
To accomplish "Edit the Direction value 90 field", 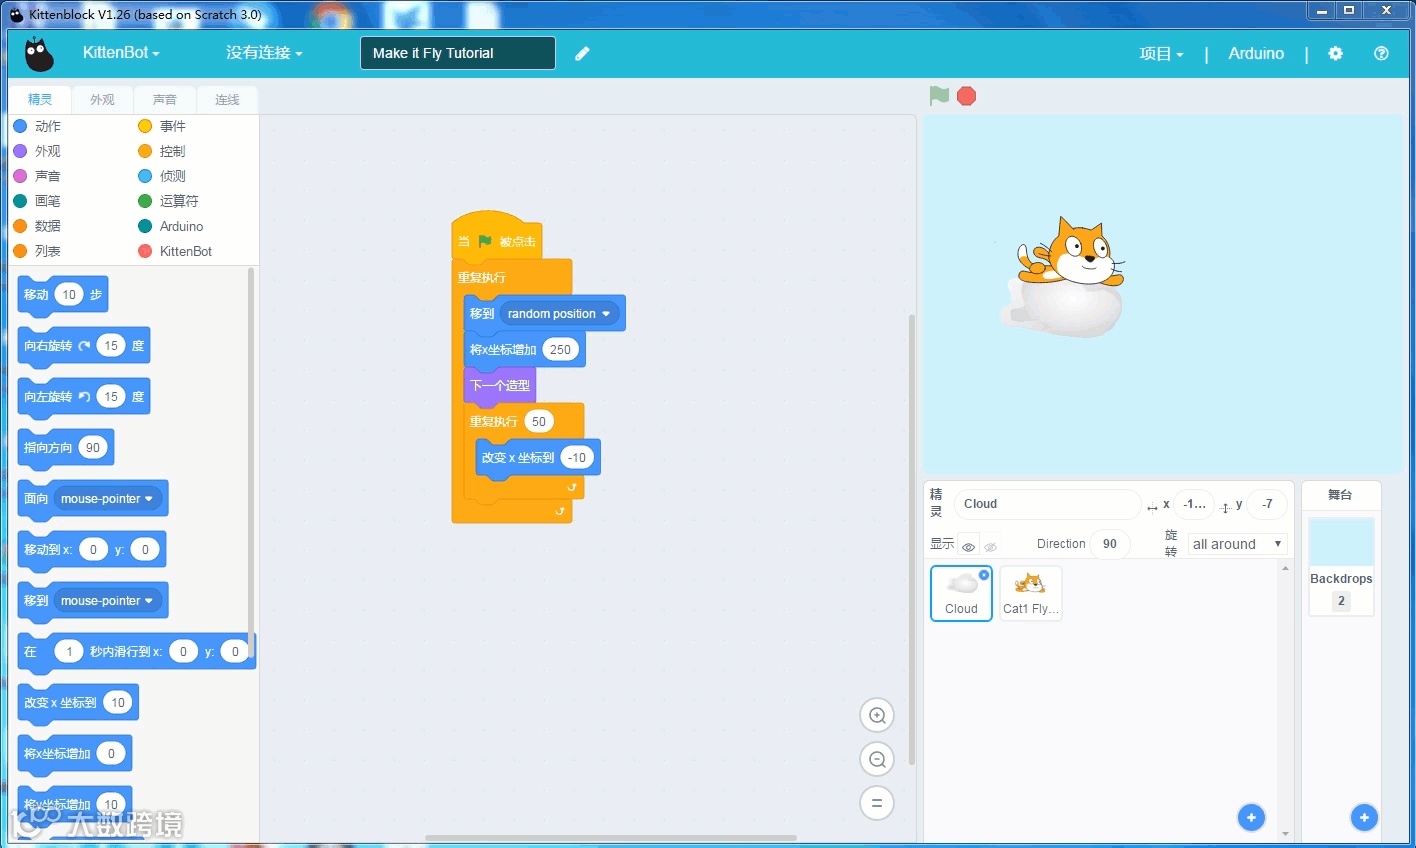I will coord(1109,544).
